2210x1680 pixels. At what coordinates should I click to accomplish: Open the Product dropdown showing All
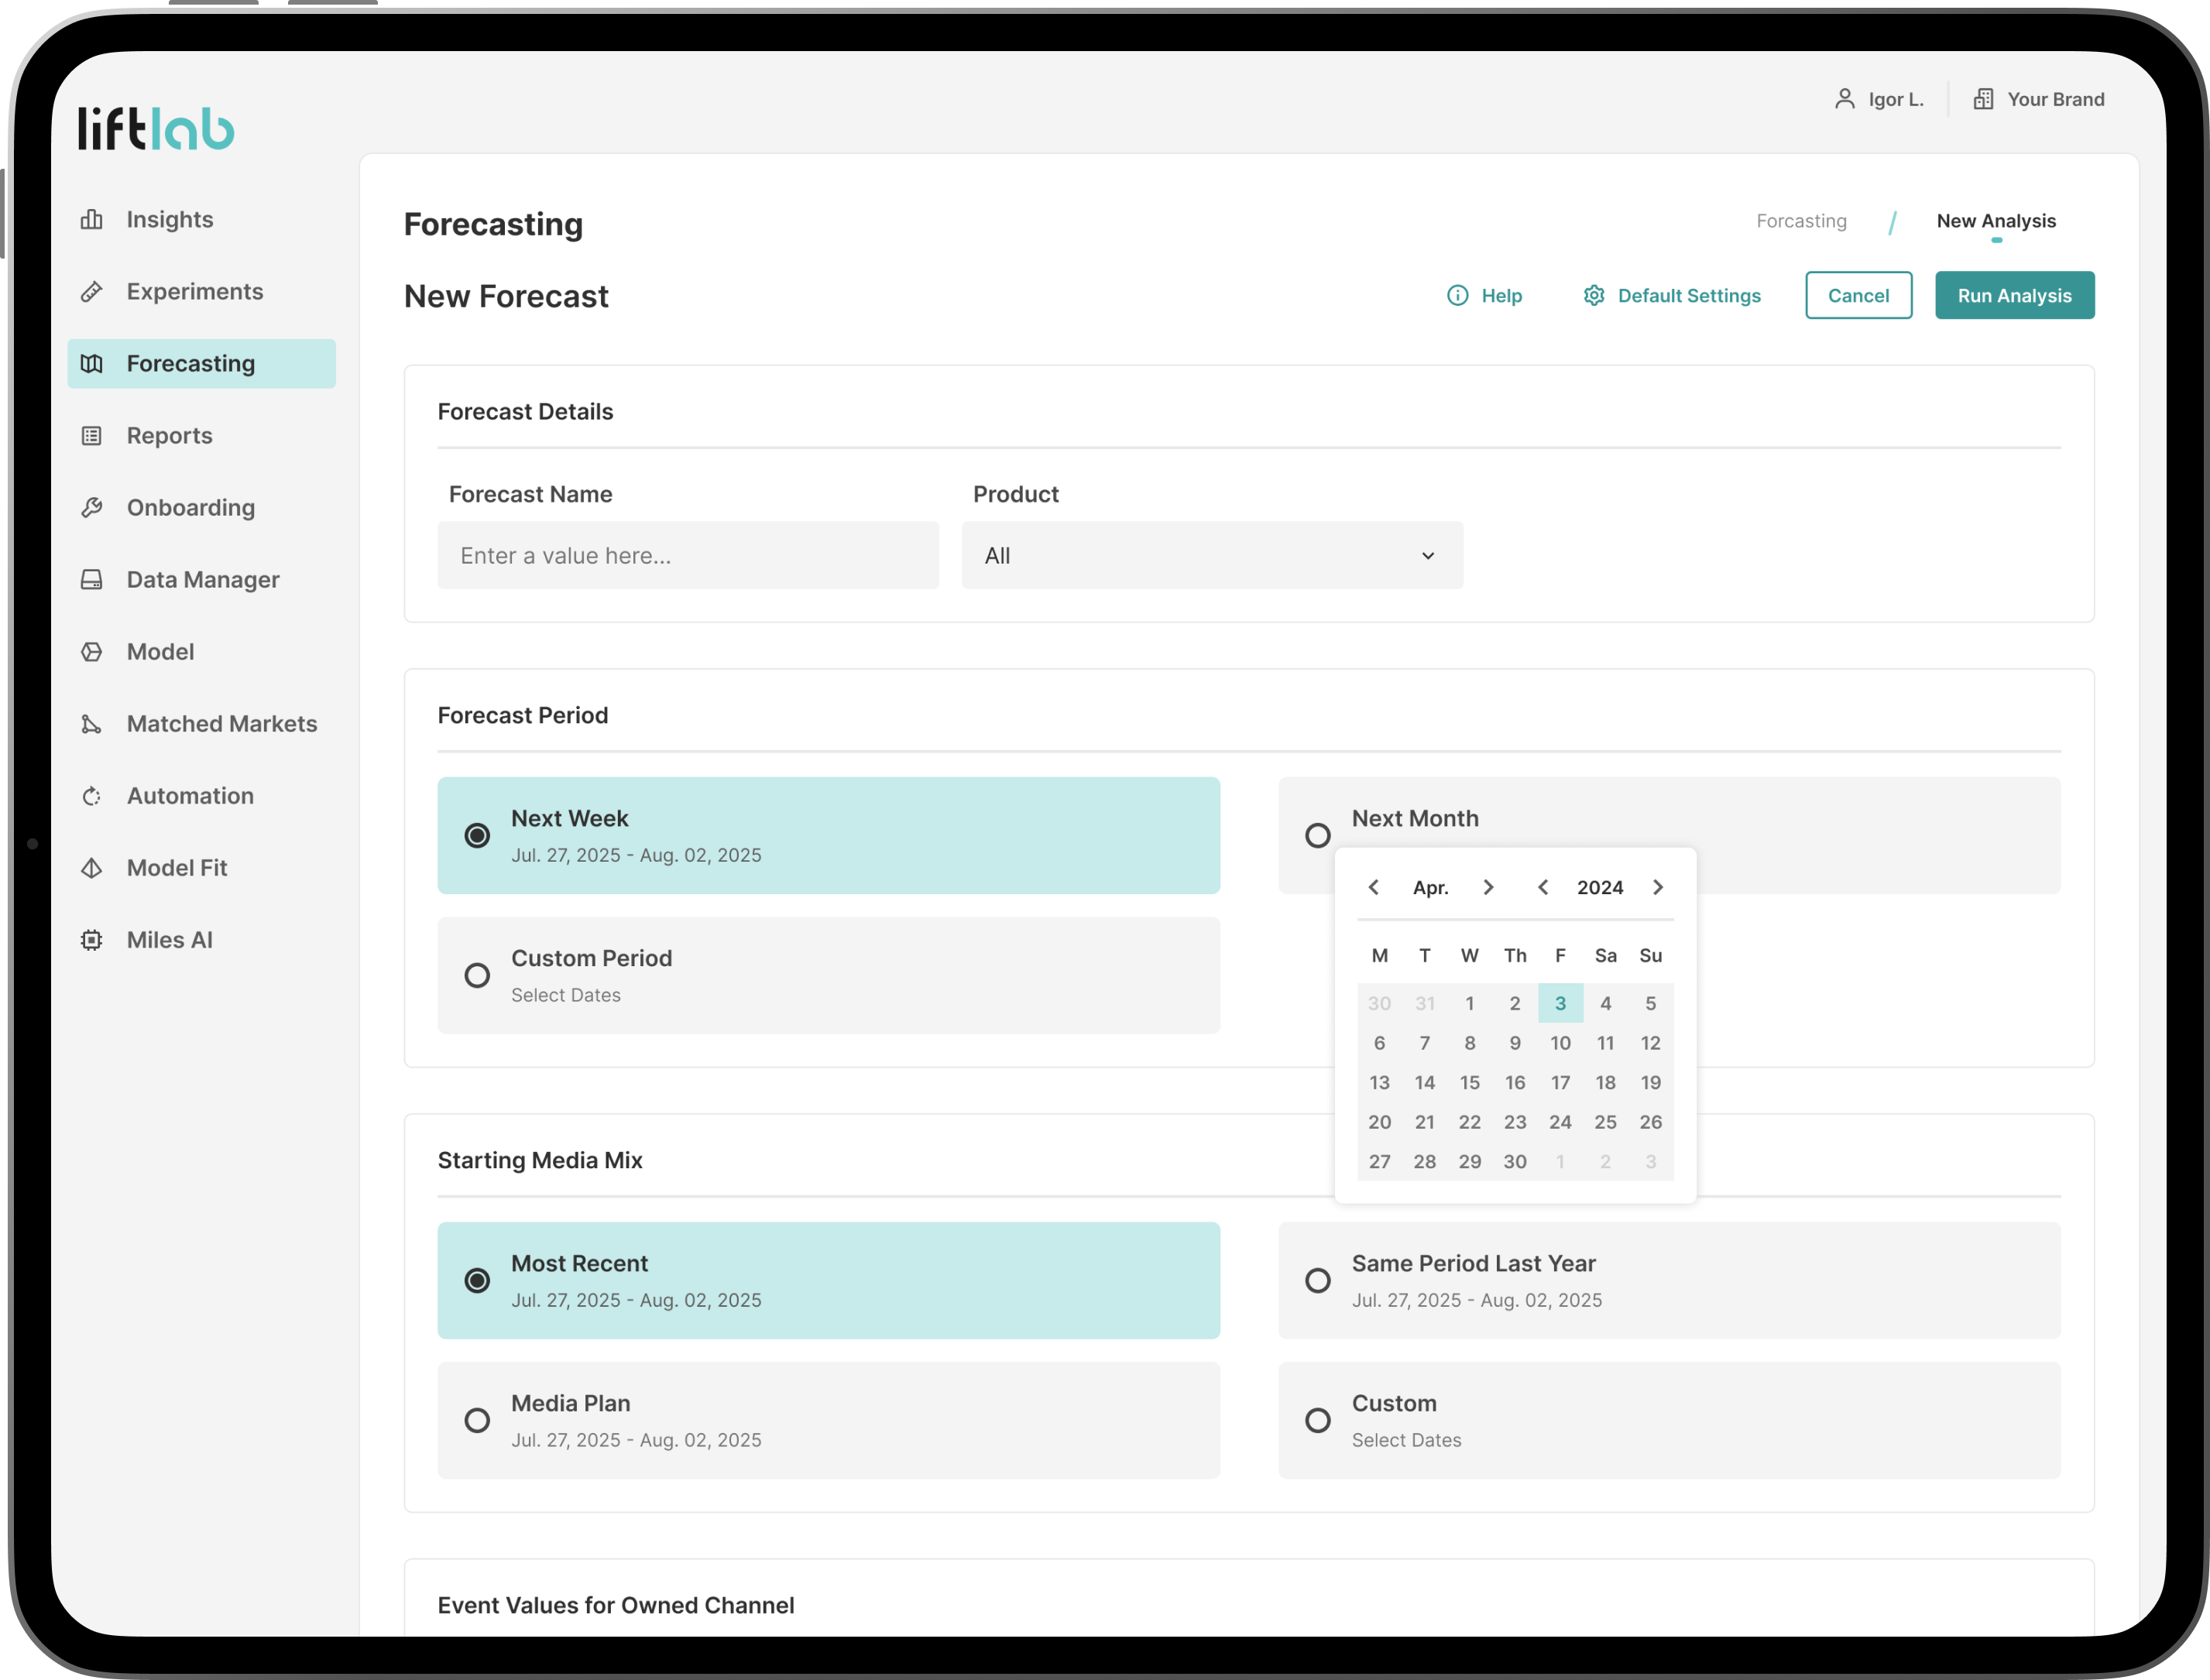[x=1211, y=555]
